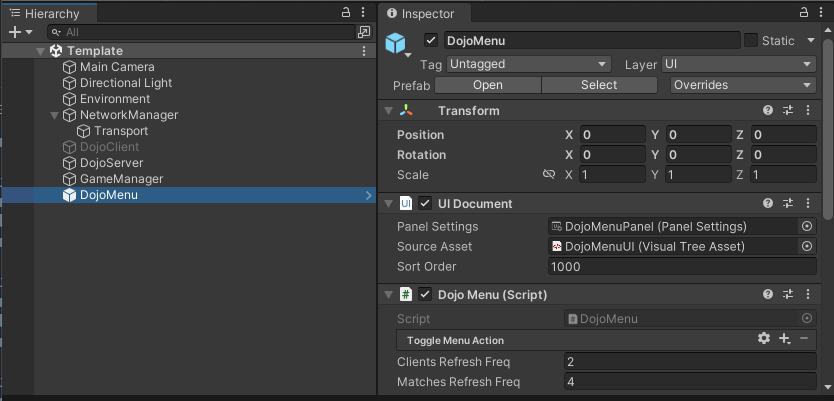
Task: Collapse the Template scene in Hierarchy
Action: pos(40,52)
